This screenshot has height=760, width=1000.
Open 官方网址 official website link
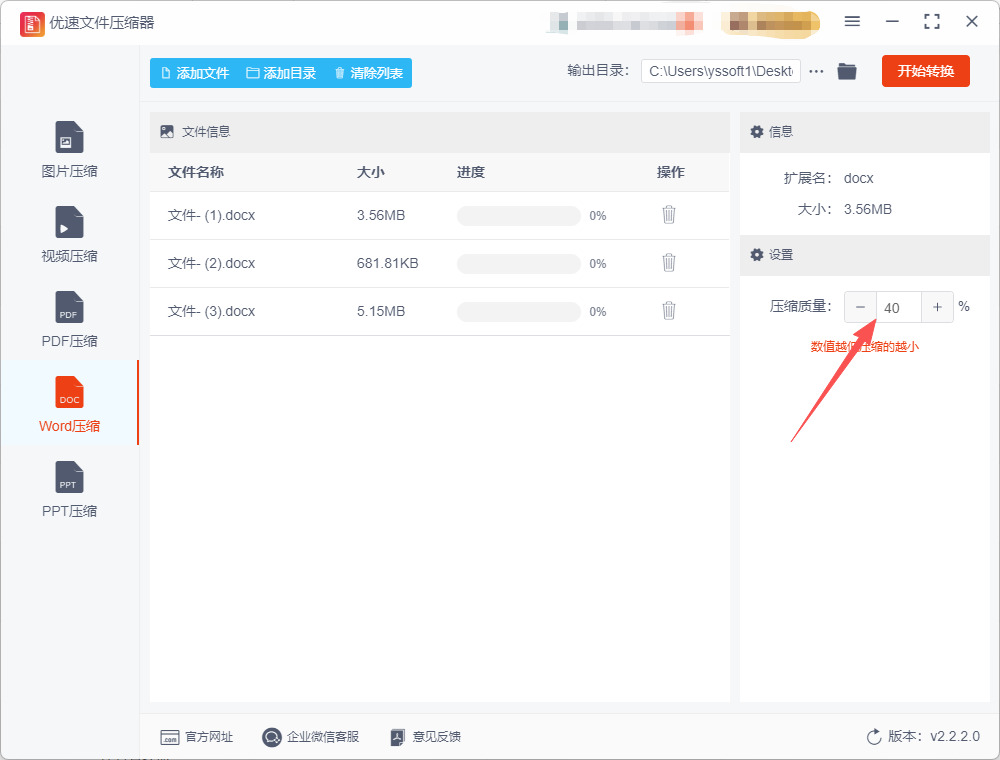click(x=196, y=737)
